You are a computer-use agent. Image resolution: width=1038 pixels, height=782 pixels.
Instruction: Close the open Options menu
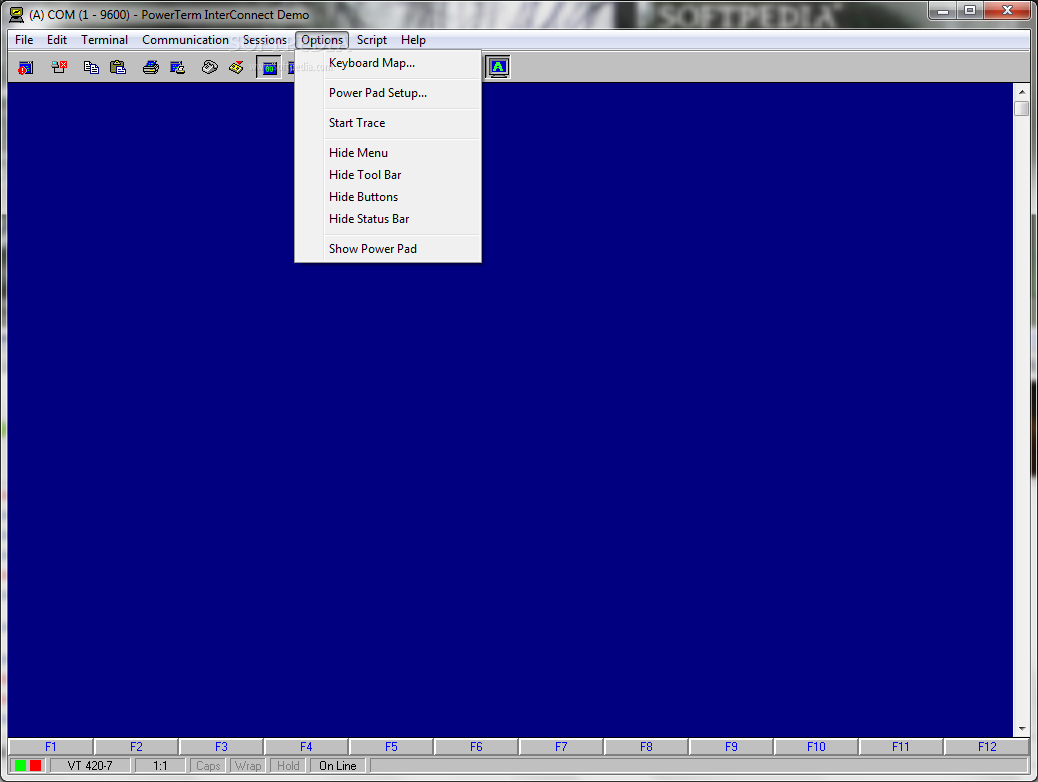(x=322, y=40)
